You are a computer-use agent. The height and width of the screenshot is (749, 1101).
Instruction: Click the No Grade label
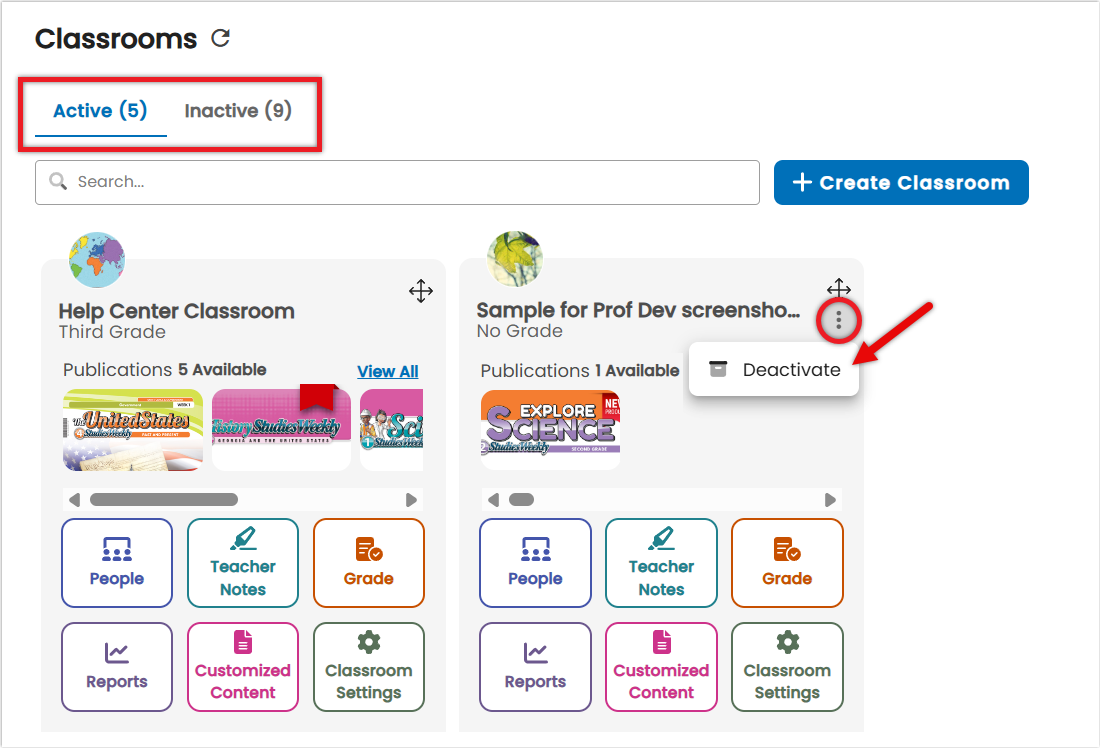click(520, 331)
